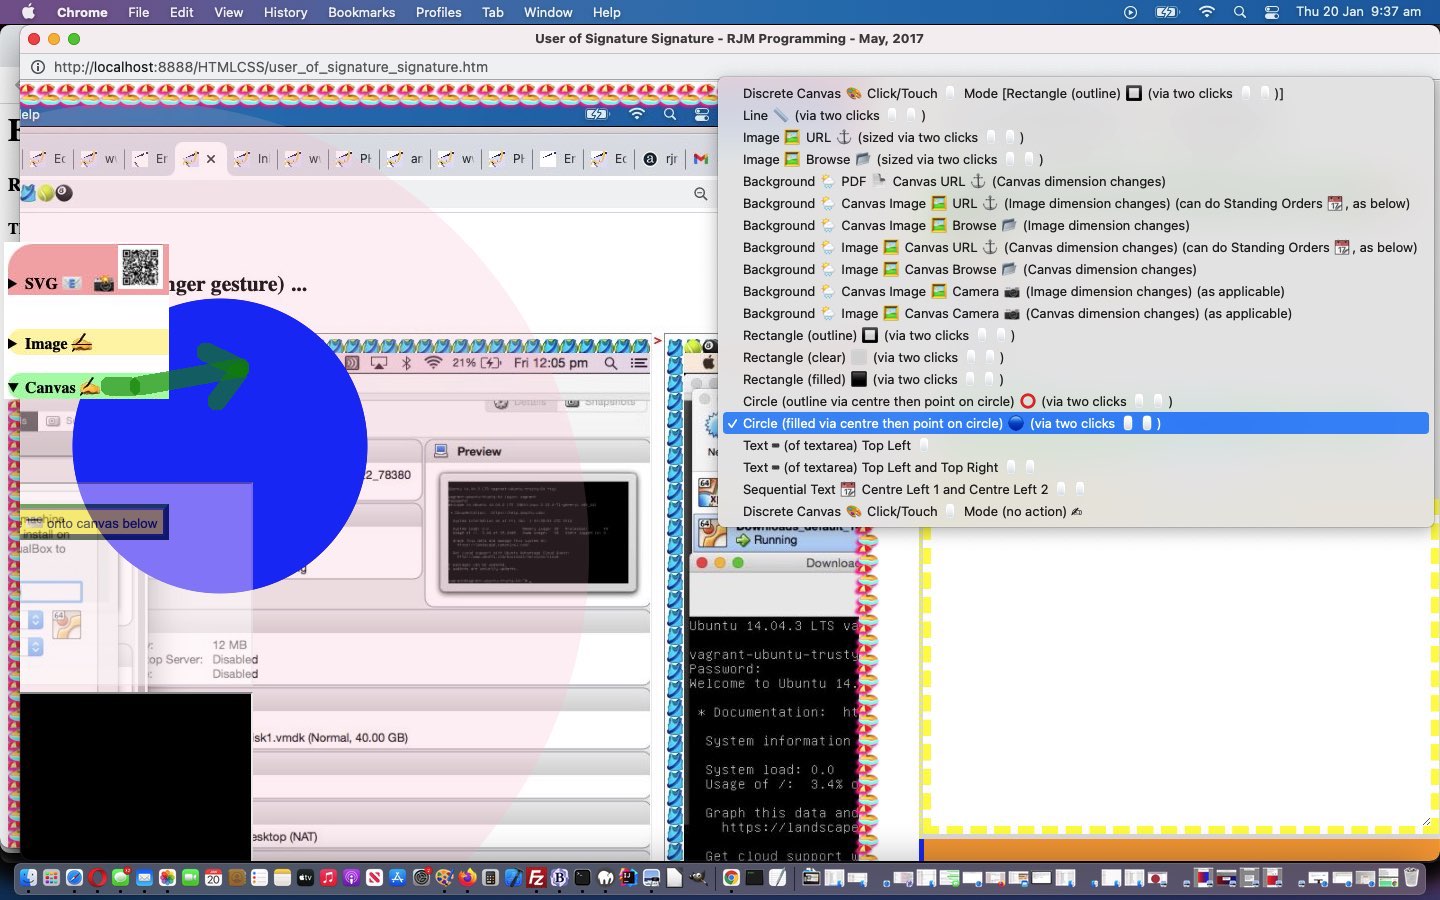Click the Spotlight search icon in menu bar

click(x=1240, y=12)
